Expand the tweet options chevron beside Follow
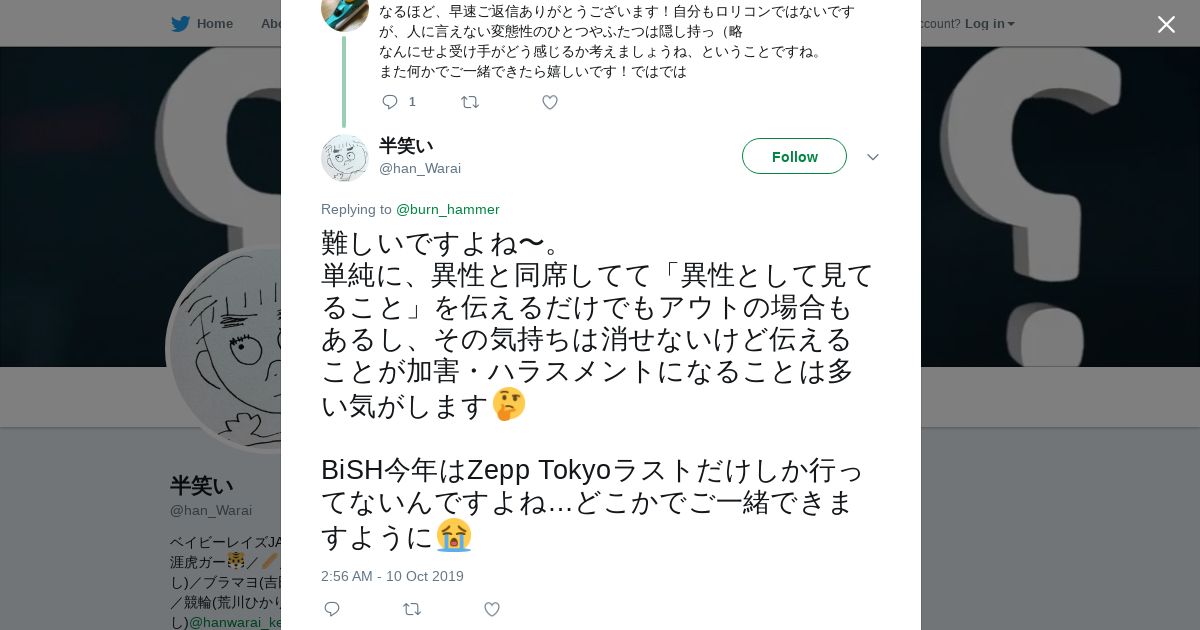 [x=872, y=157]
